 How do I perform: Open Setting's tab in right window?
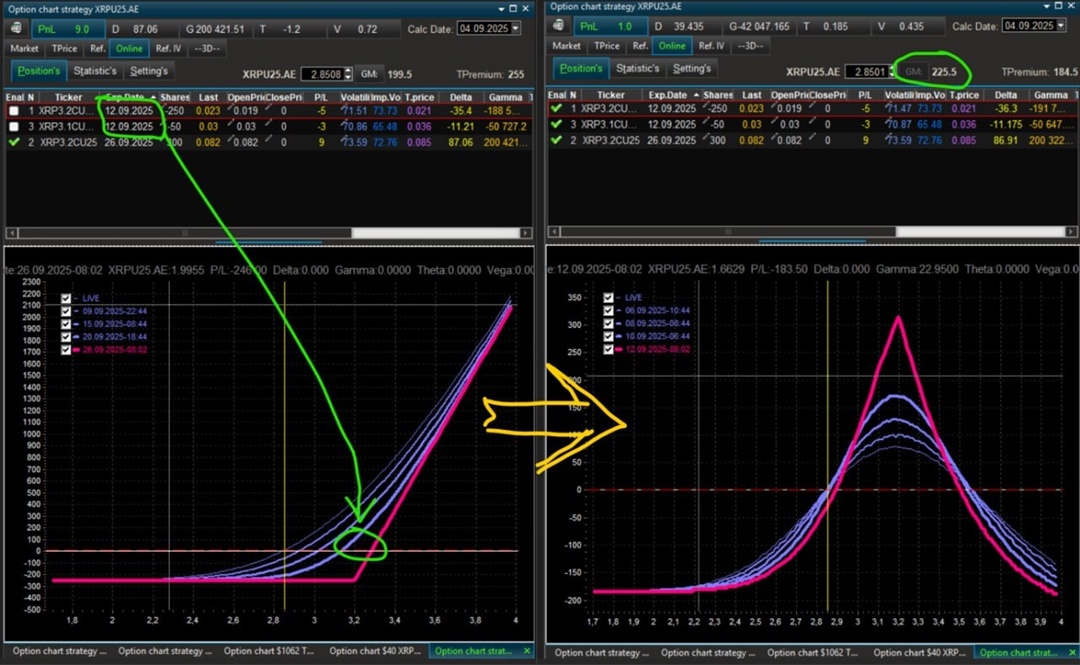click(692, 68)
